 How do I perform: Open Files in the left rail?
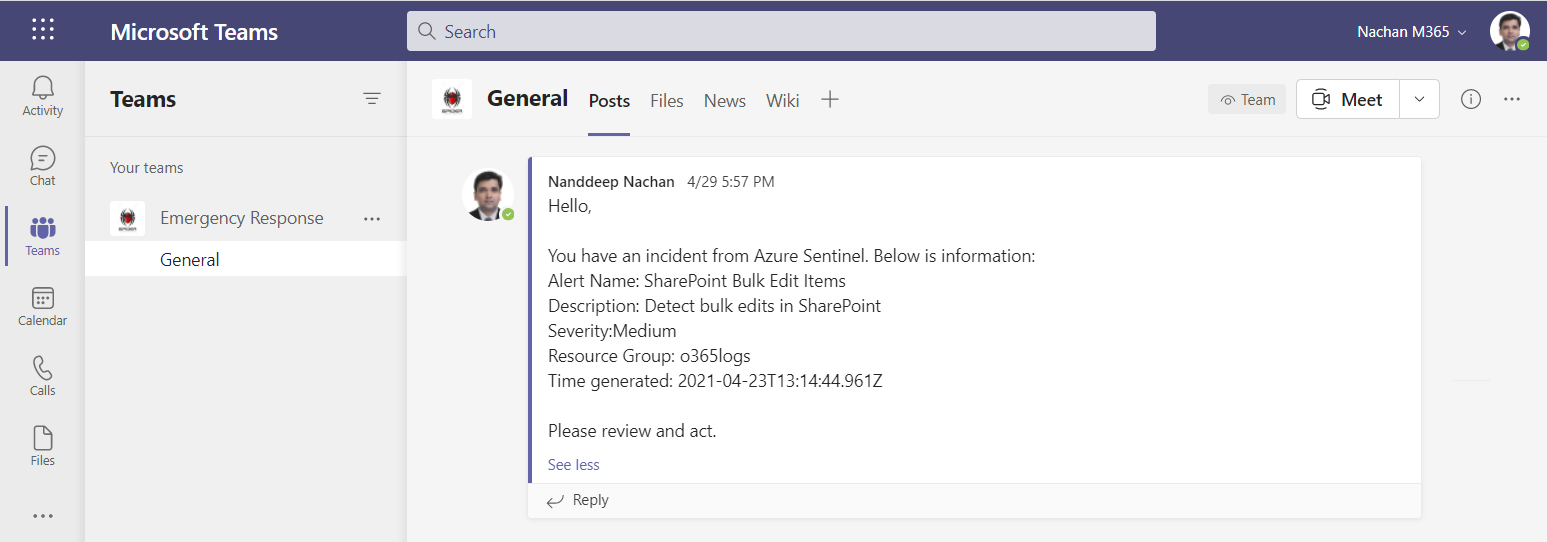click(x=43, y=446)
